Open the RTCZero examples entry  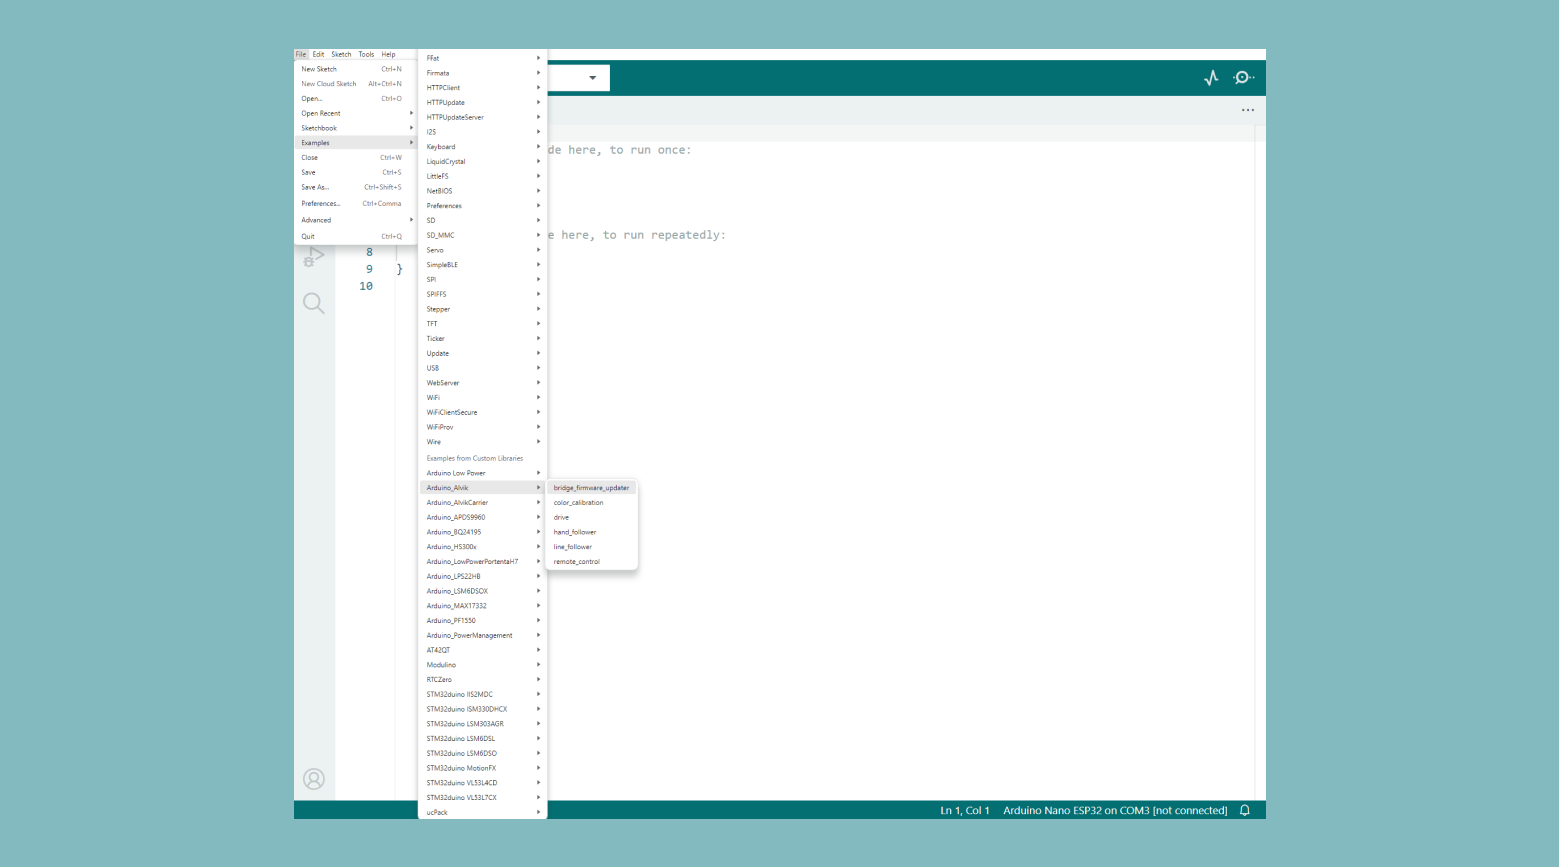[482, 680]
